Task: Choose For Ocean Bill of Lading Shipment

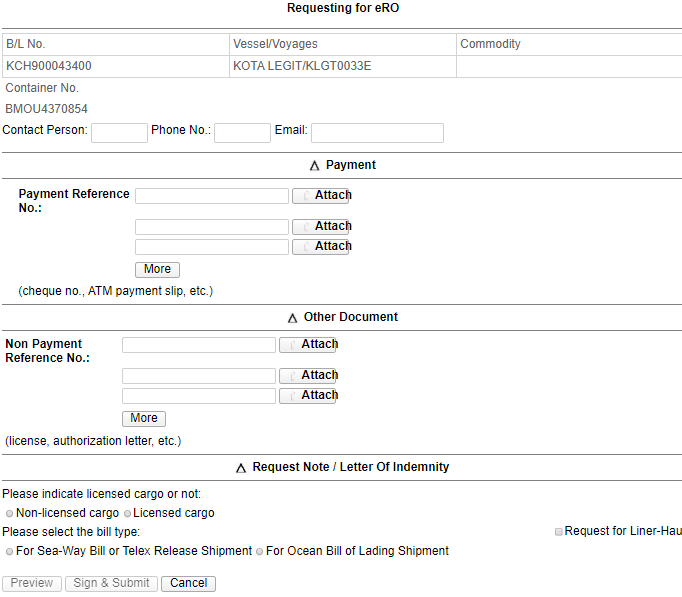Action: (259, 552)
